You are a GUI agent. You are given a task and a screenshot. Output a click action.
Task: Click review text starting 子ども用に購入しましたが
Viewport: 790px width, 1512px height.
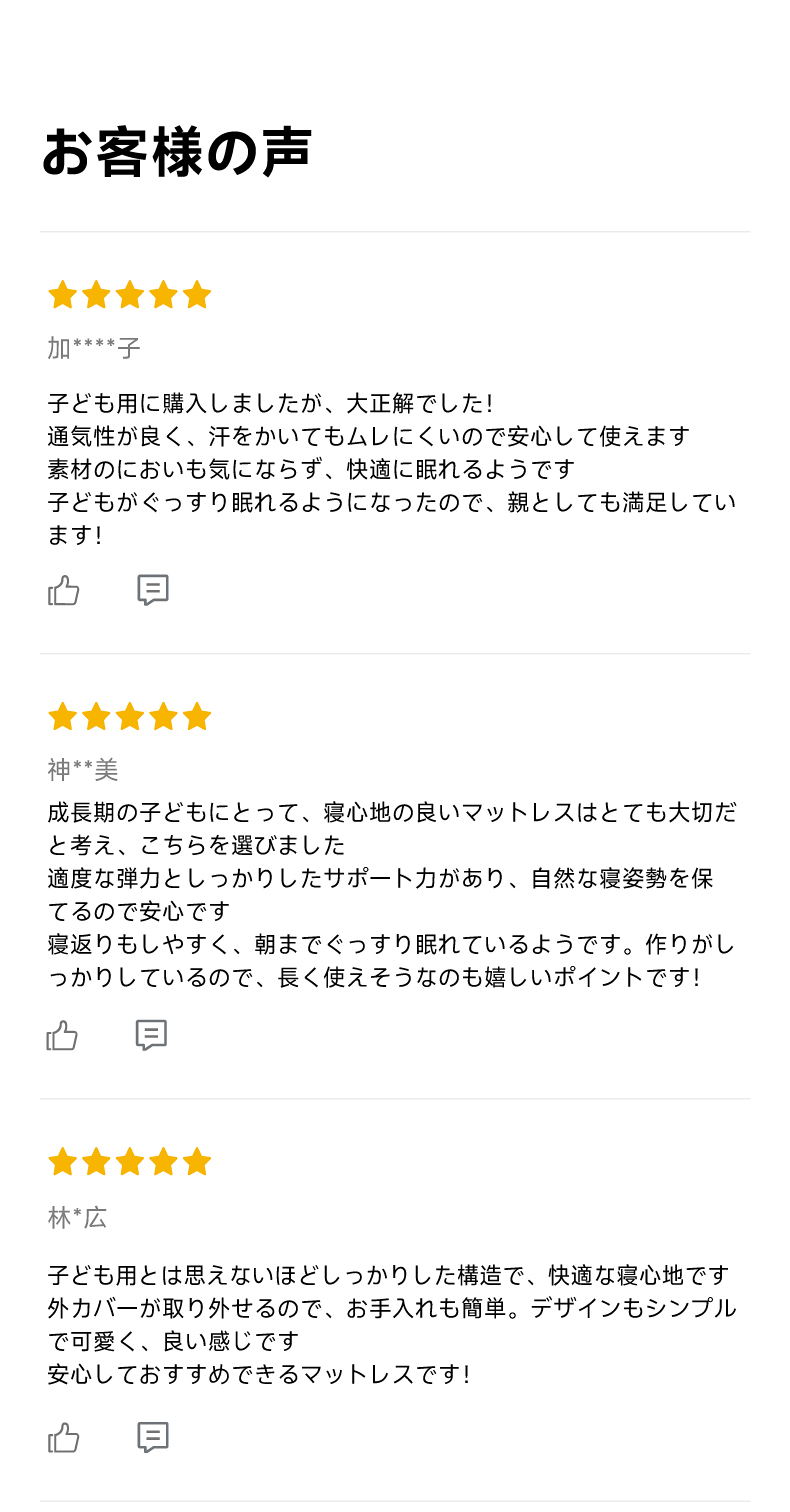392,469
